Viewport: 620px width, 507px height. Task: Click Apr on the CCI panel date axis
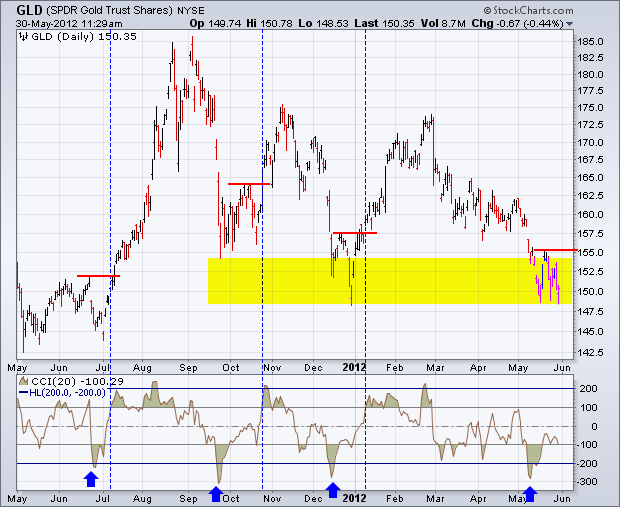click(x=478, y=498)
